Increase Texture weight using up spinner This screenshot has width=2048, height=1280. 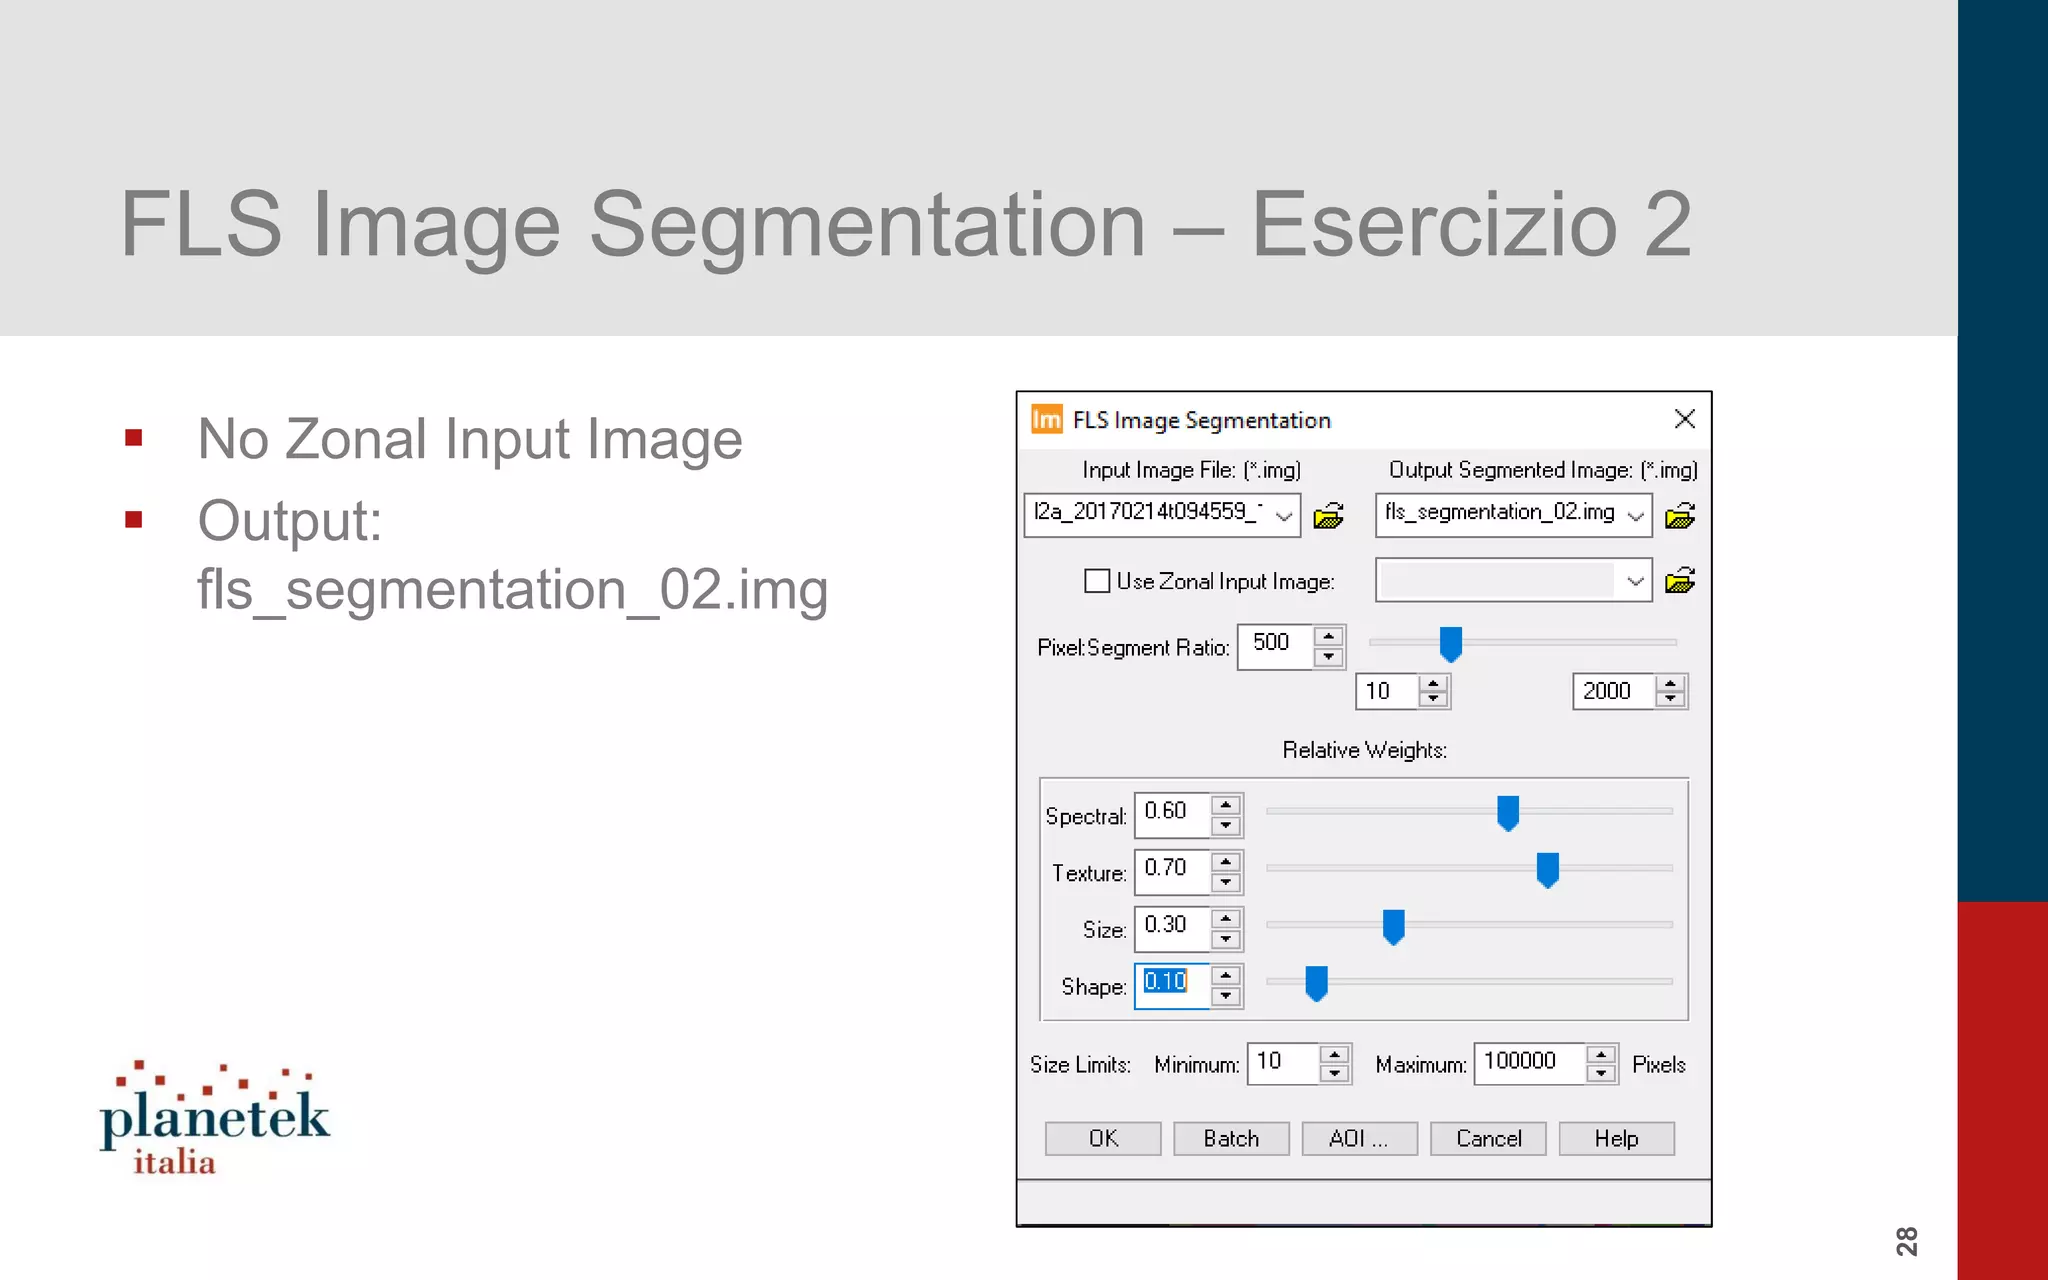(1226, 861)
